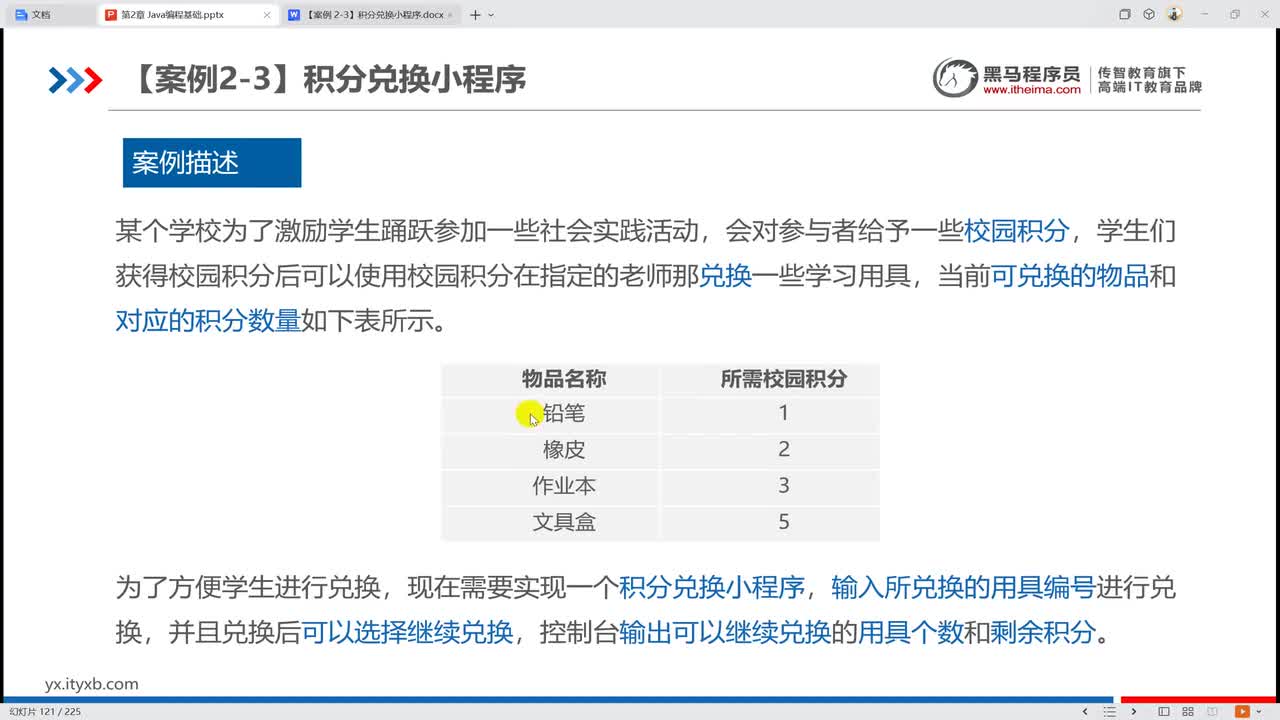
Task: Click highlighted text 校园积分 in first line
Action: (1017, 231)
